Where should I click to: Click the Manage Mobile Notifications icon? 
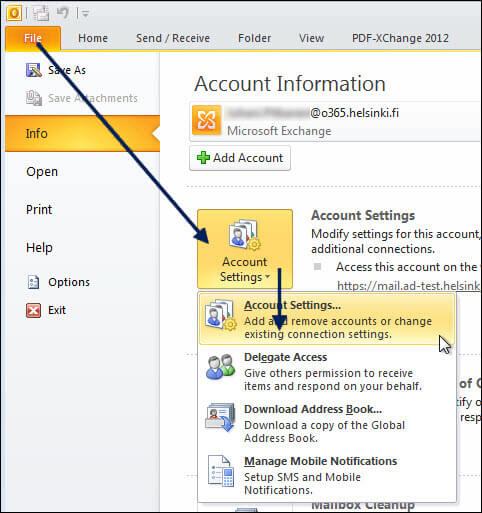click(220, 471)
